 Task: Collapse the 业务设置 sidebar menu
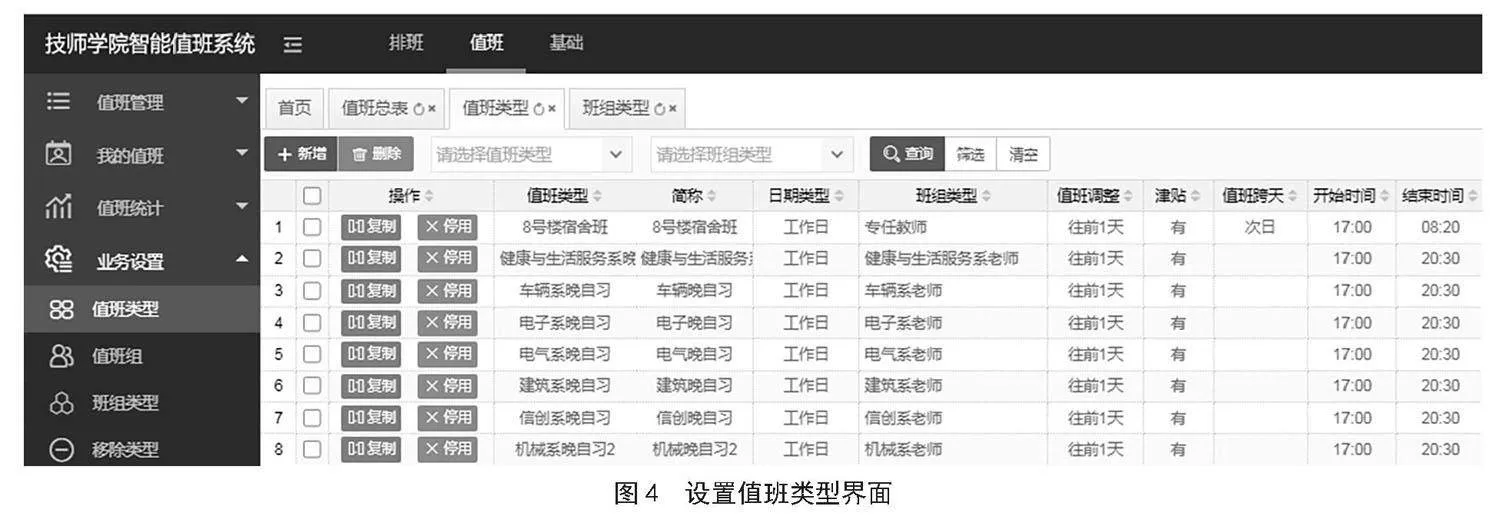coord(142,262)
